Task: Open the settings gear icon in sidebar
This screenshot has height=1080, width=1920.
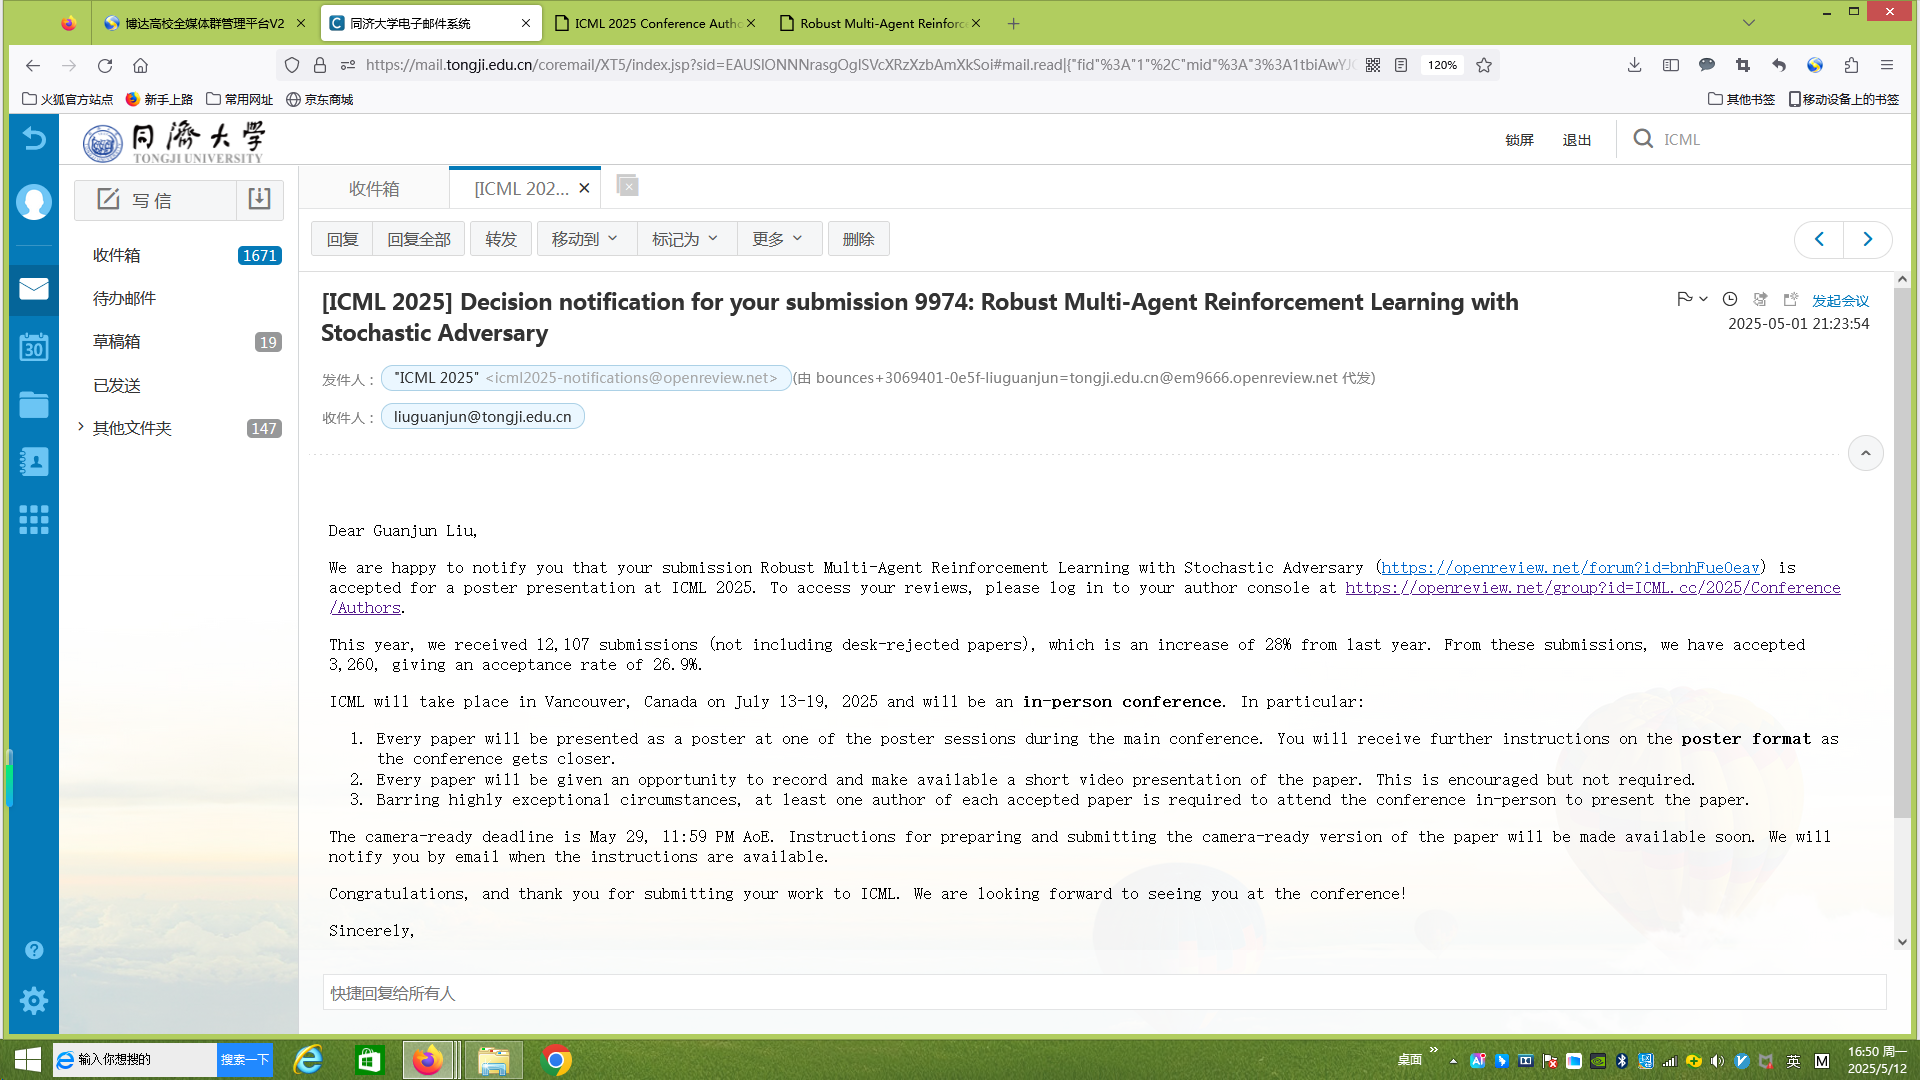Action: [34, 1000]
